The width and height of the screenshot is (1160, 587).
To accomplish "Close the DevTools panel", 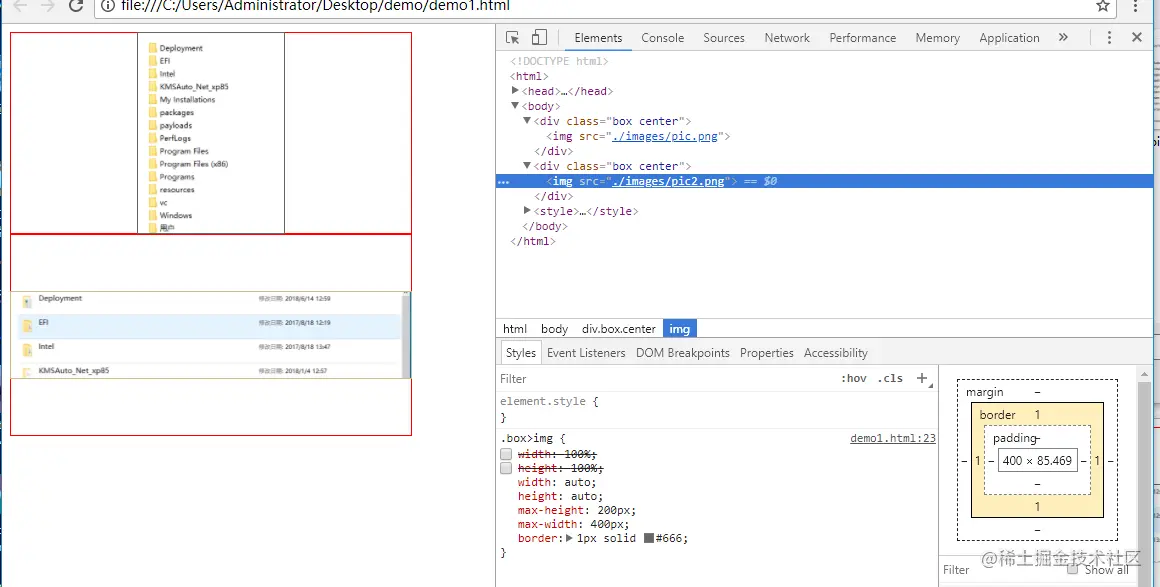I will pyautogui.click(x=1137, y=38).
